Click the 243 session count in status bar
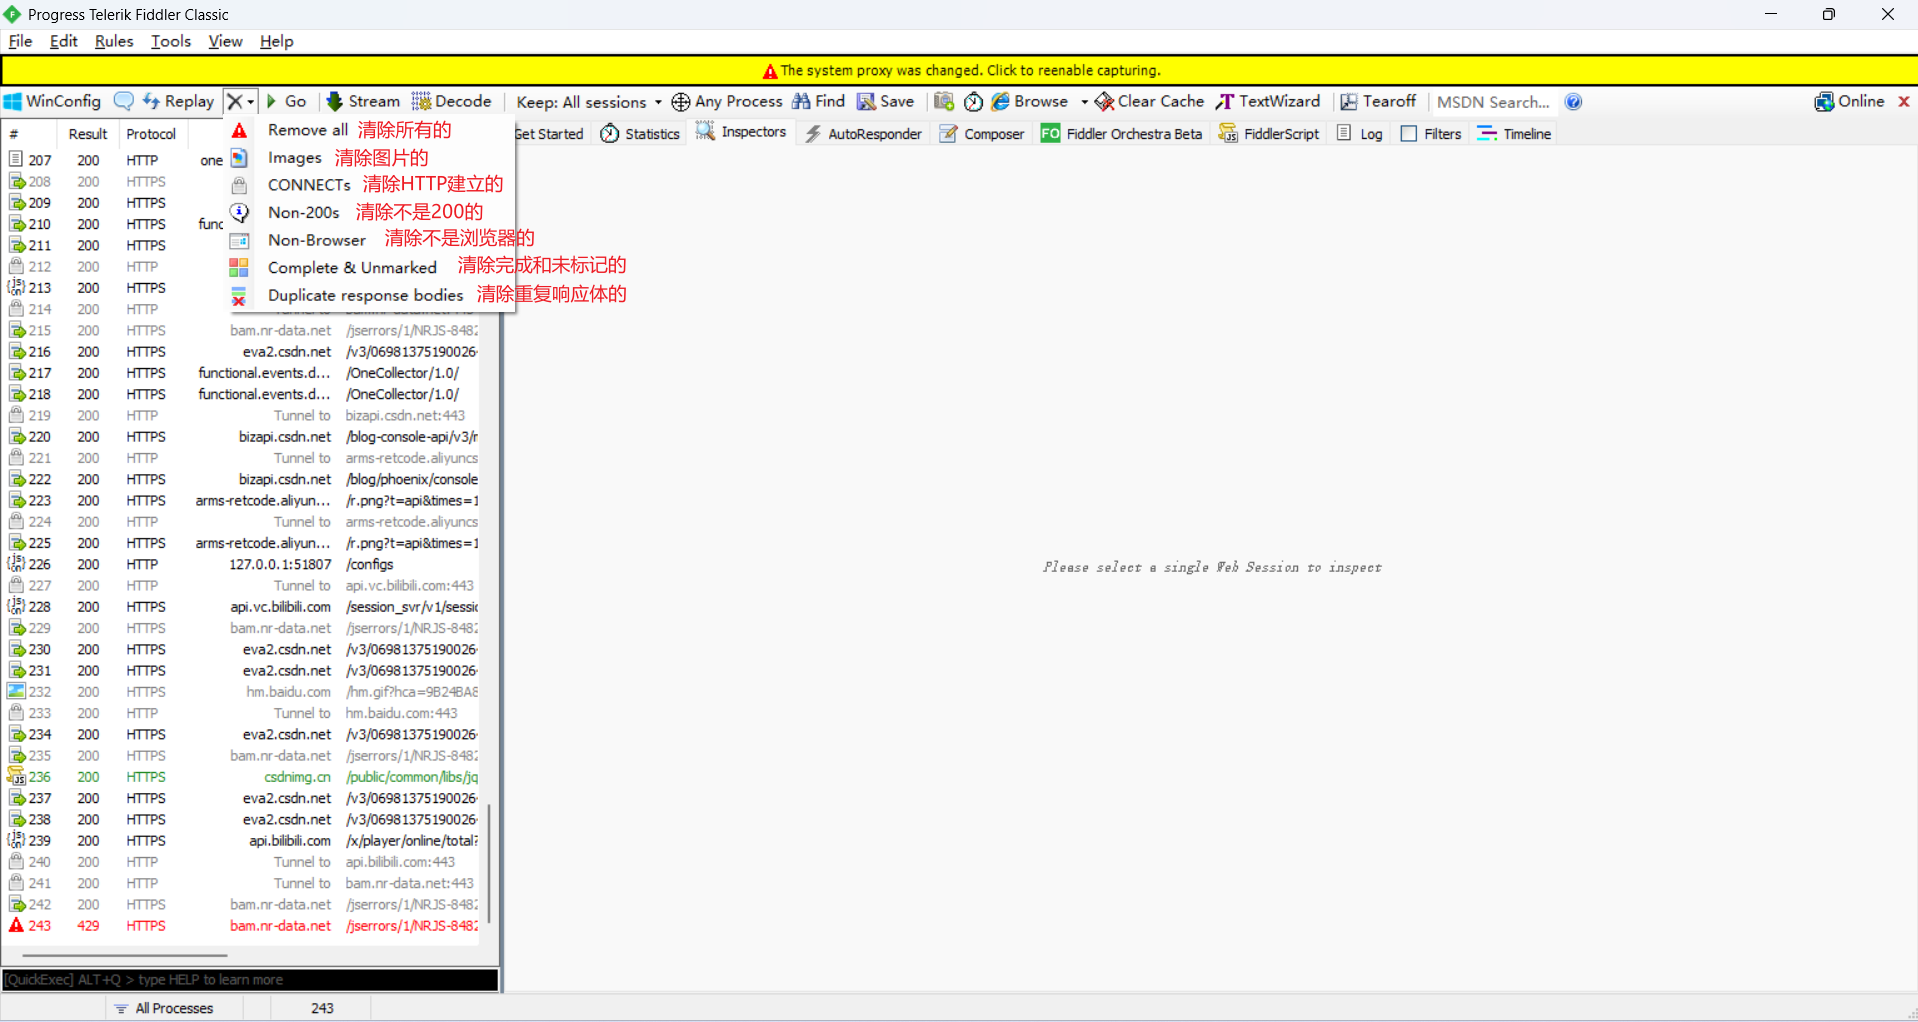The height and width of the screenshot is (1022, 1918). [322, 1008]
